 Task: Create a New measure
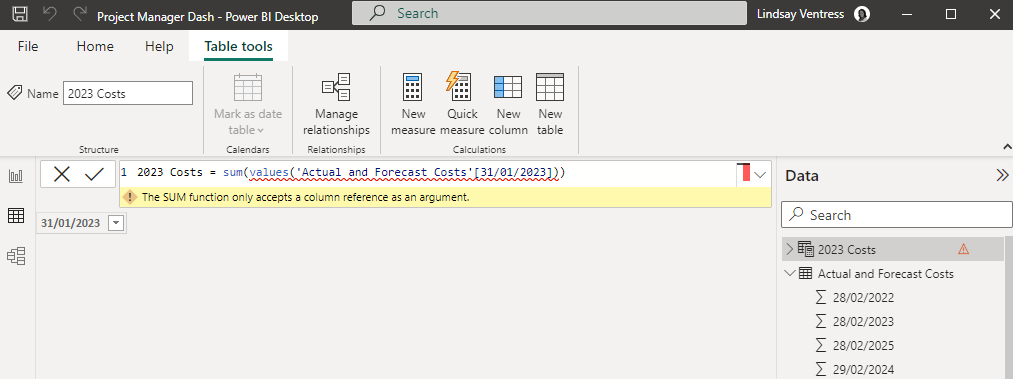pyautogui.click(x=413, y=104)
